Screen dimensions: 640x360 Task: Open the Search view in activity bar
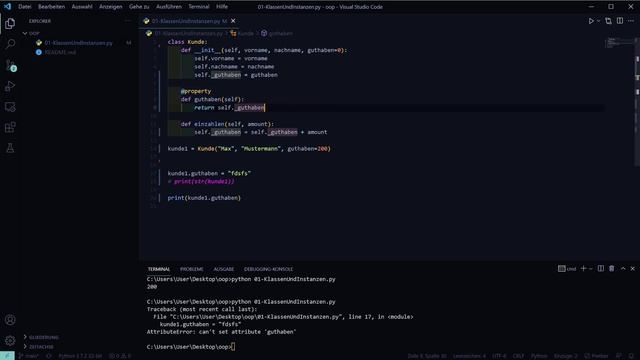click(x=10, y=44)
